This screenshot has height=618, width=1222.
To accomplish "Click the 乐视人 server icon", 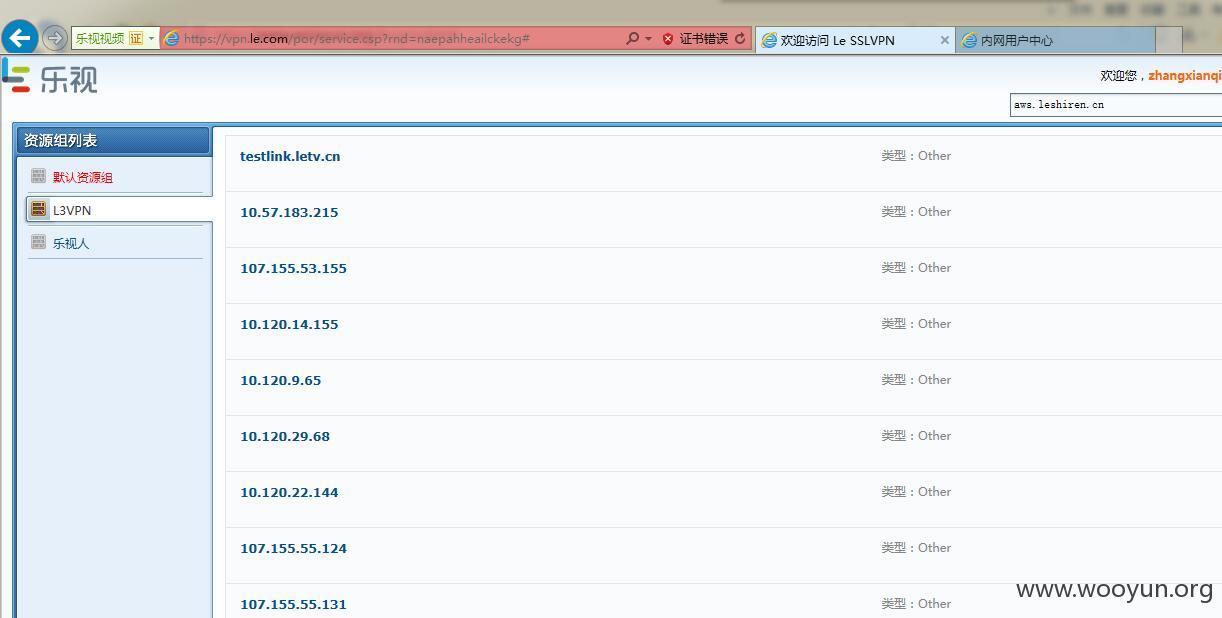I will click(38, 242).
